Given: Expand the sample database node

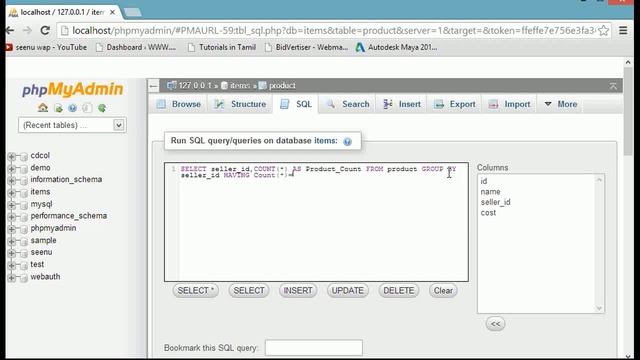Looking at the screenshot, I should coord(11,241).
